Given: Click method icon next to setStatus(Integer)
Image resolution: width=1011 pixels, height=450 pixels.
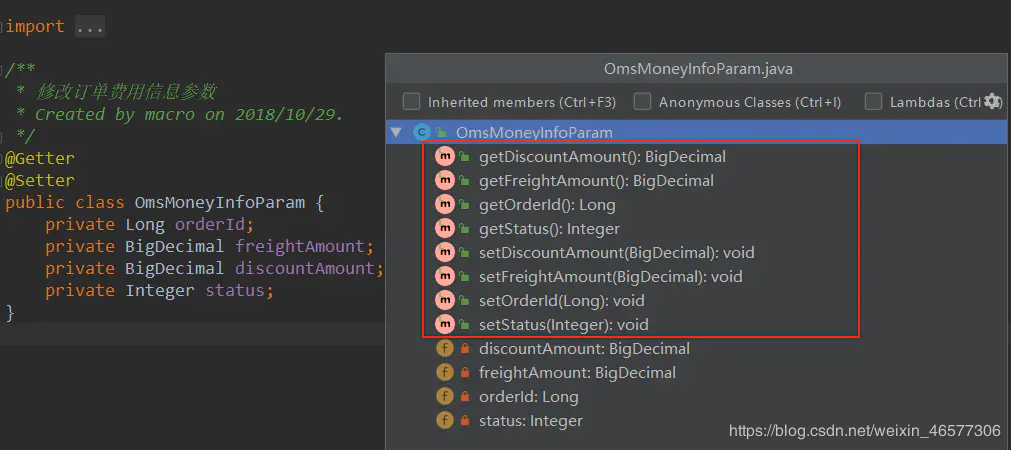Looking at the screenshot, I should click(445, 324).
